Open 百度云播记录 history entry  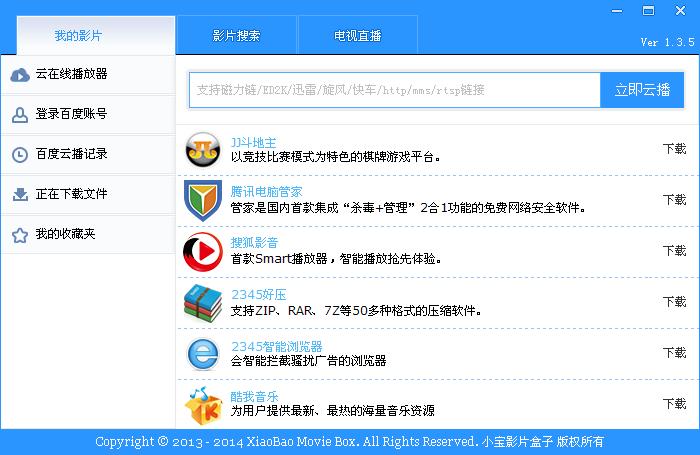pyautogui.click(x=71, y=154)
